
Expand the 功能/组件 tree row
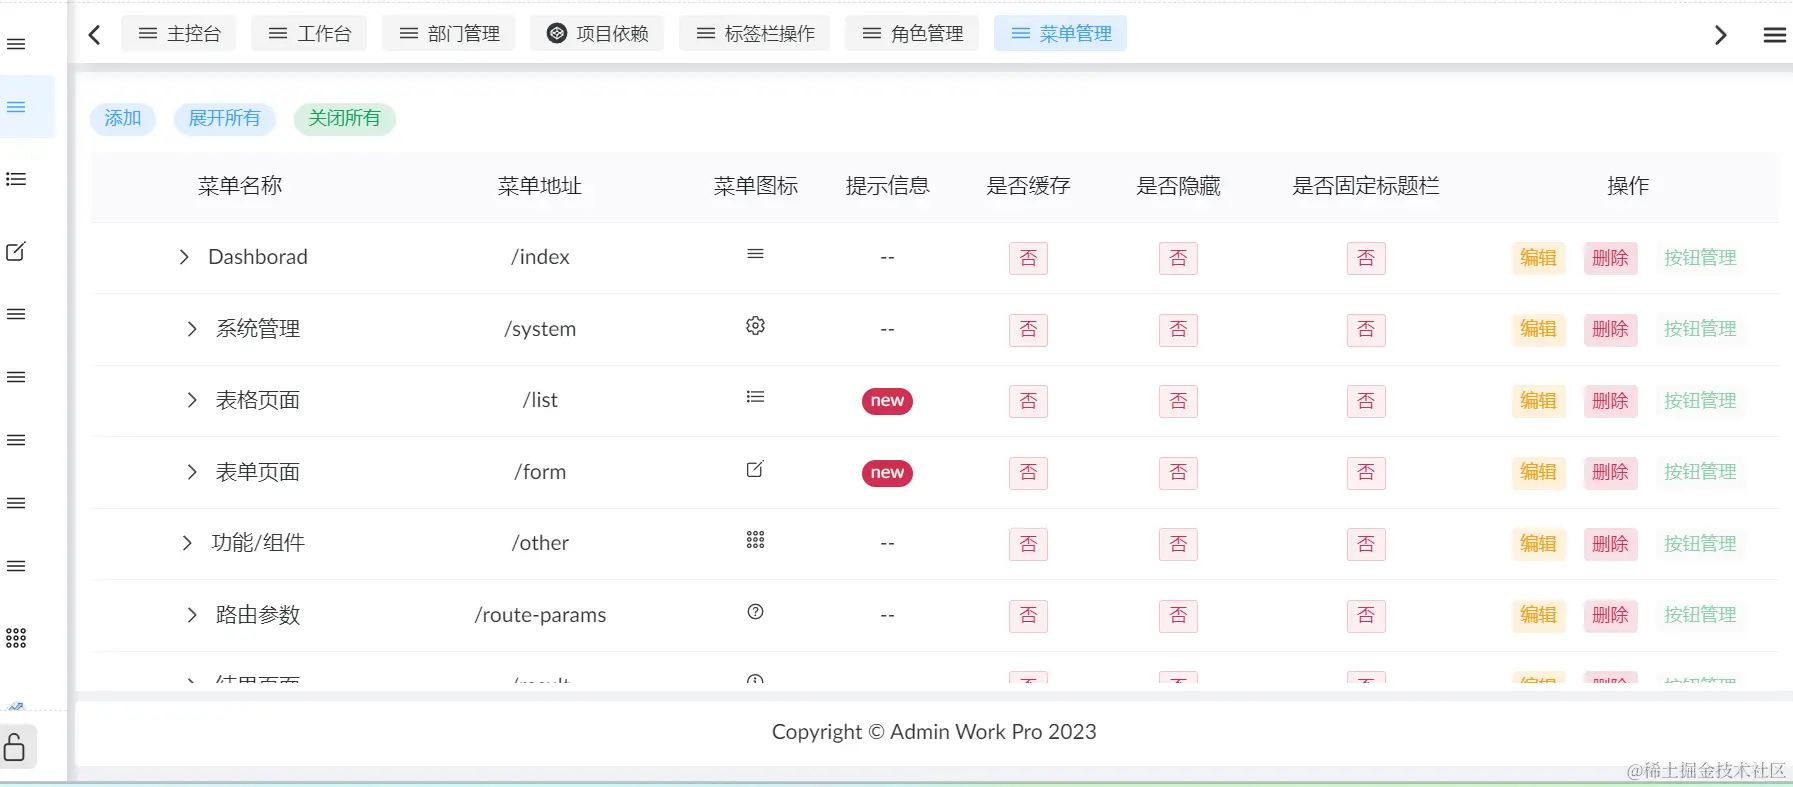click(187, 543)
